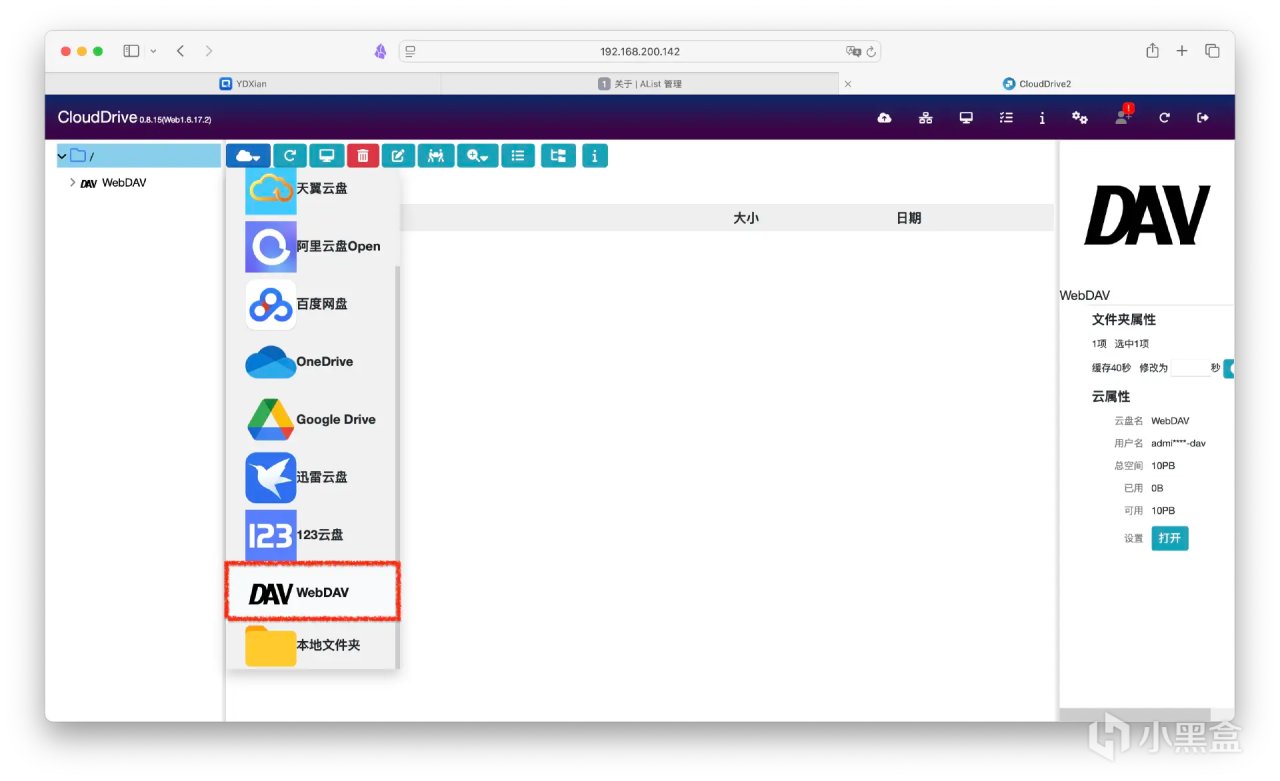The width and height of the screenshot is (1280, 781).
Task: Click the 大小 column header
Action: tap(746, 218)
